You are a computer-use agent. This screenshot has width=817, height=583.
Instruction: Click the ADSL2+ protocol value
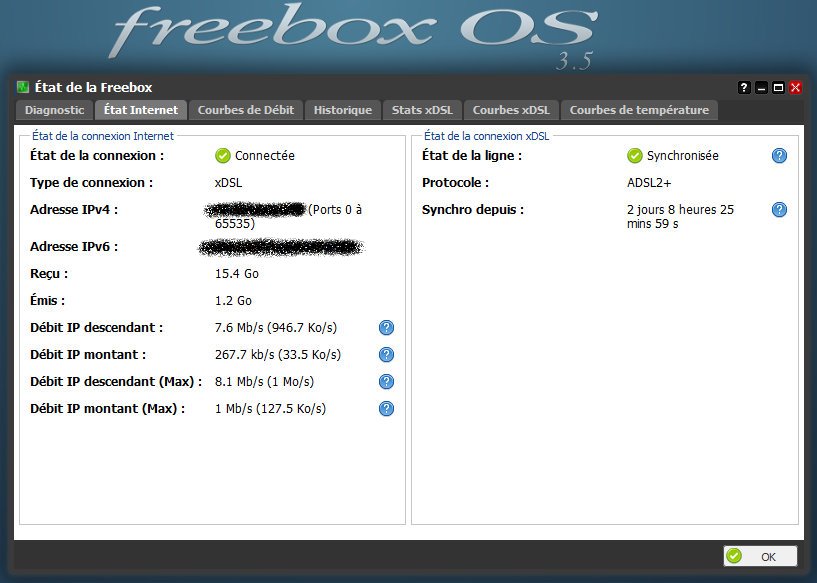[649, 183]
